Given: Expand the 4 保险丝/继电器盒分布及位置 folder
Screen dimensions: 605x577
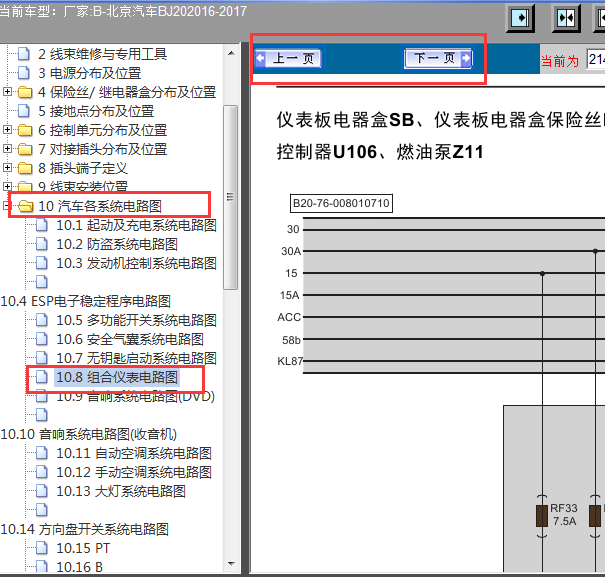Looking at the screenshot, I should coord(7,91).
